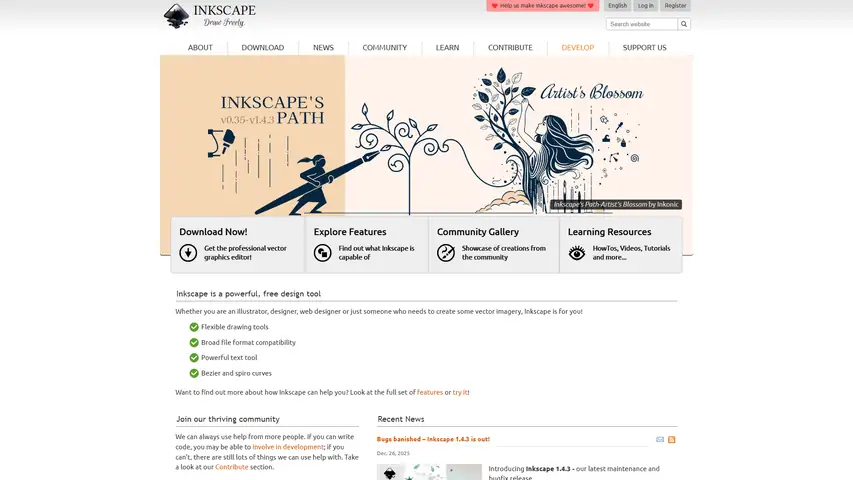853x480 pixels.
Task: Open the ABOUT menu
Action: pyautogui.click(x=200, y=47)
